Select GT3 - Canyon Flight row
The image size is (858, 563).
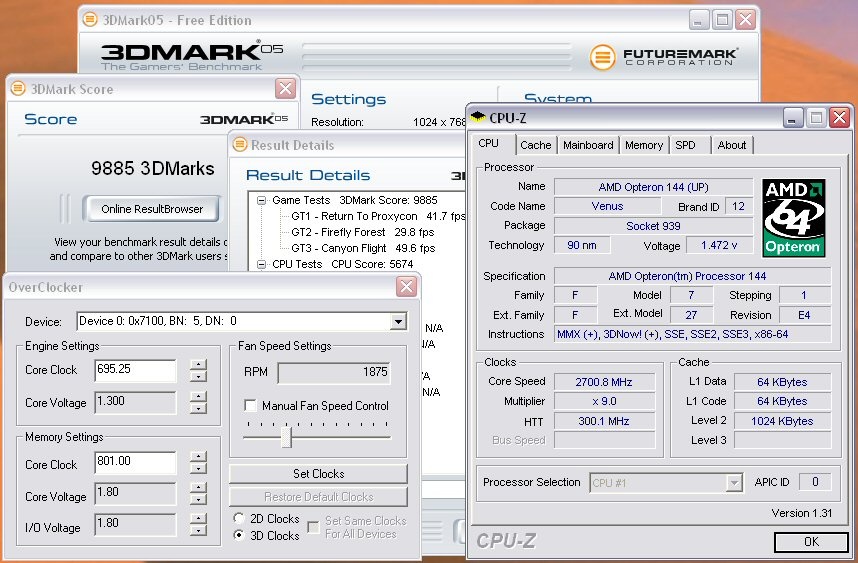tap(363, 248)
